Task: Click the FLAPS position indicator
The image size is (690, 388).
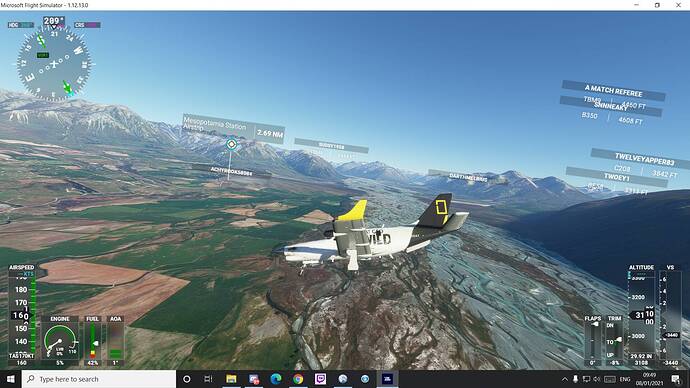Action: point(593,340)
